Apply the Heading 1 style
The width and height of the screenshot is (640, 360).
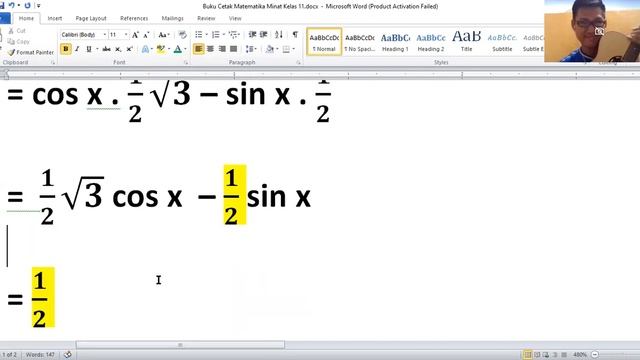click(x=395, y=42)
